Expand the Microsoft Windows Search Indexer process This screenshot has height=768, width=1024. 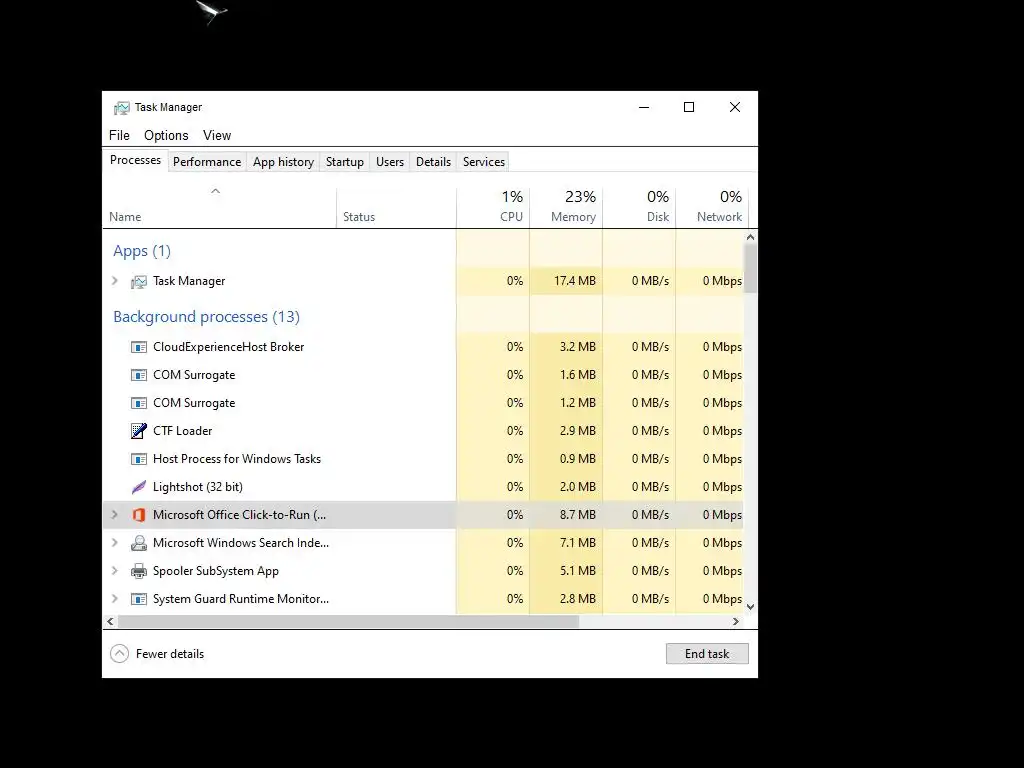click(x=115, y=543)
